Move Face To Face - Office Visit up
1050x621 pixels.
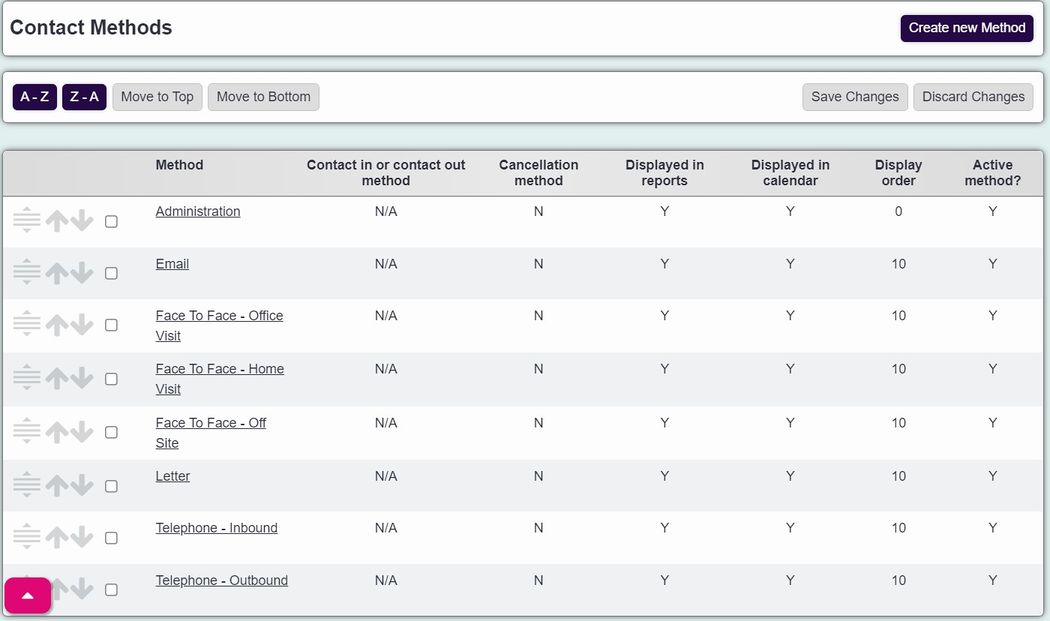point(57,324)
